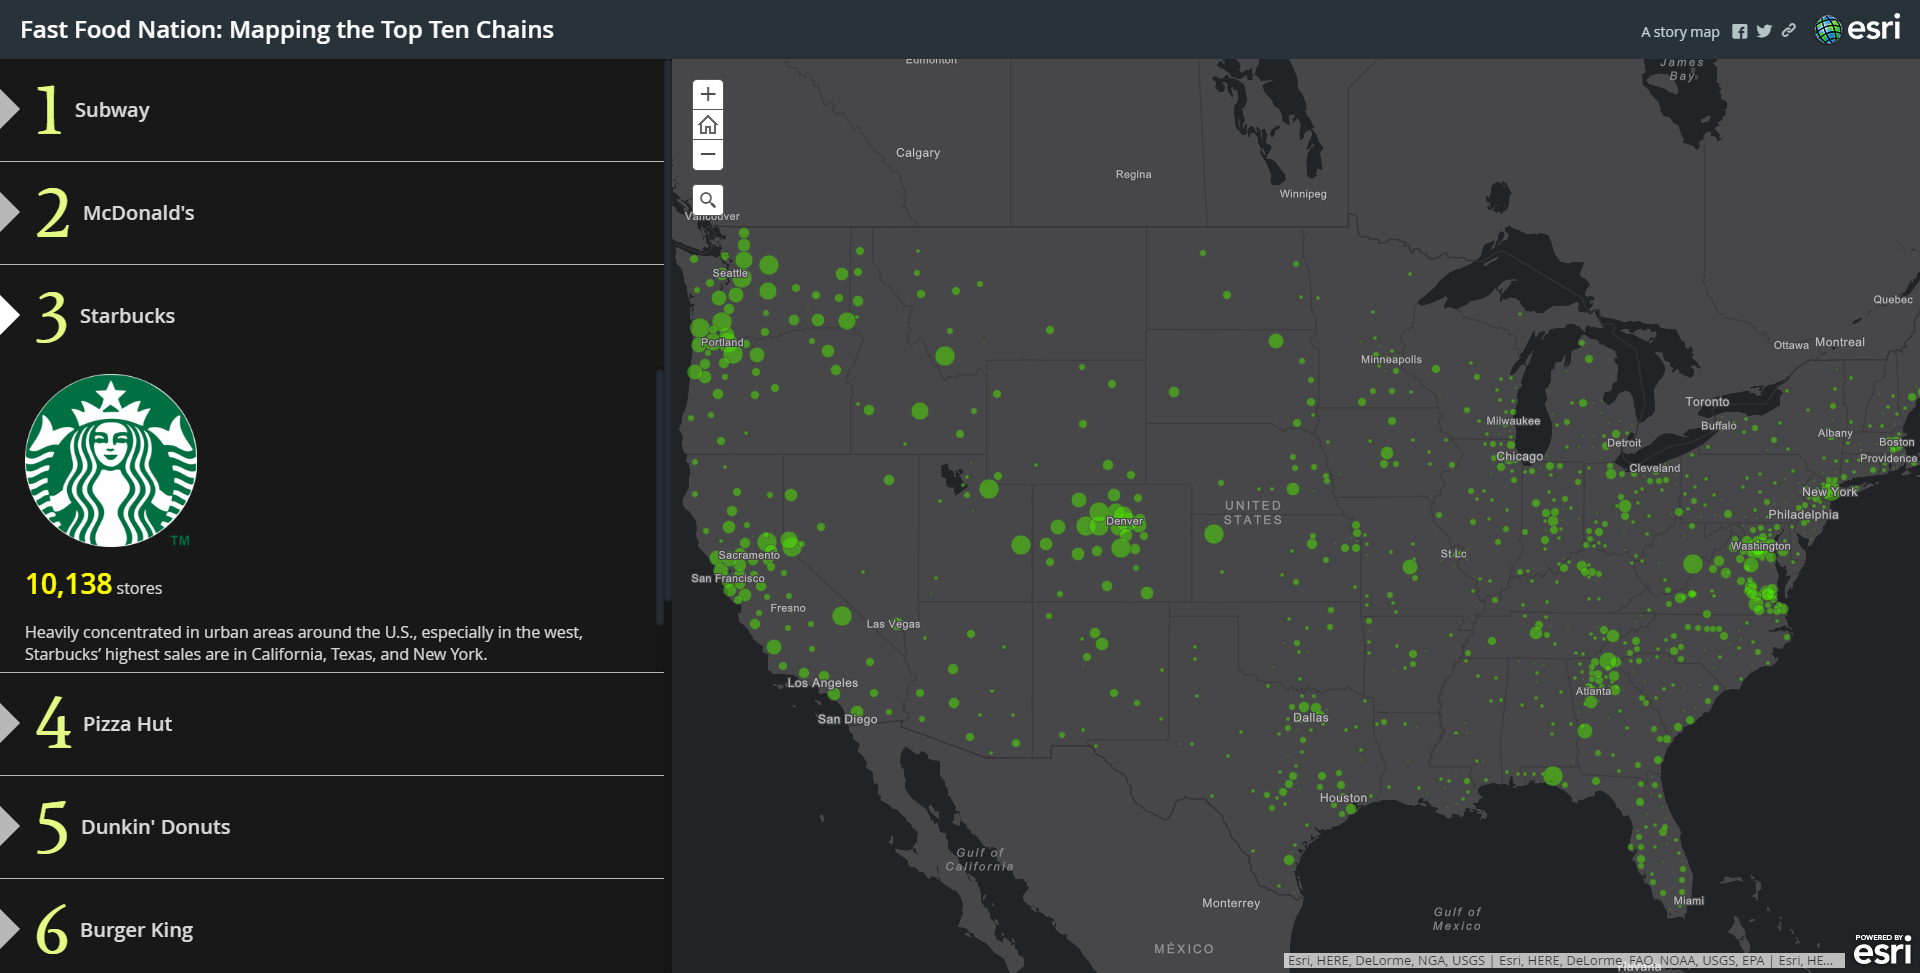Open the A story map link
The image size is (1920, 973).
(x=1680, y=31)
